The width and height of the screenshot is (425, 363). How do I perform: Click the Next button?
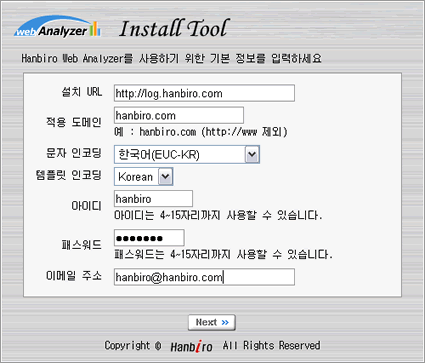pos(212,322)
